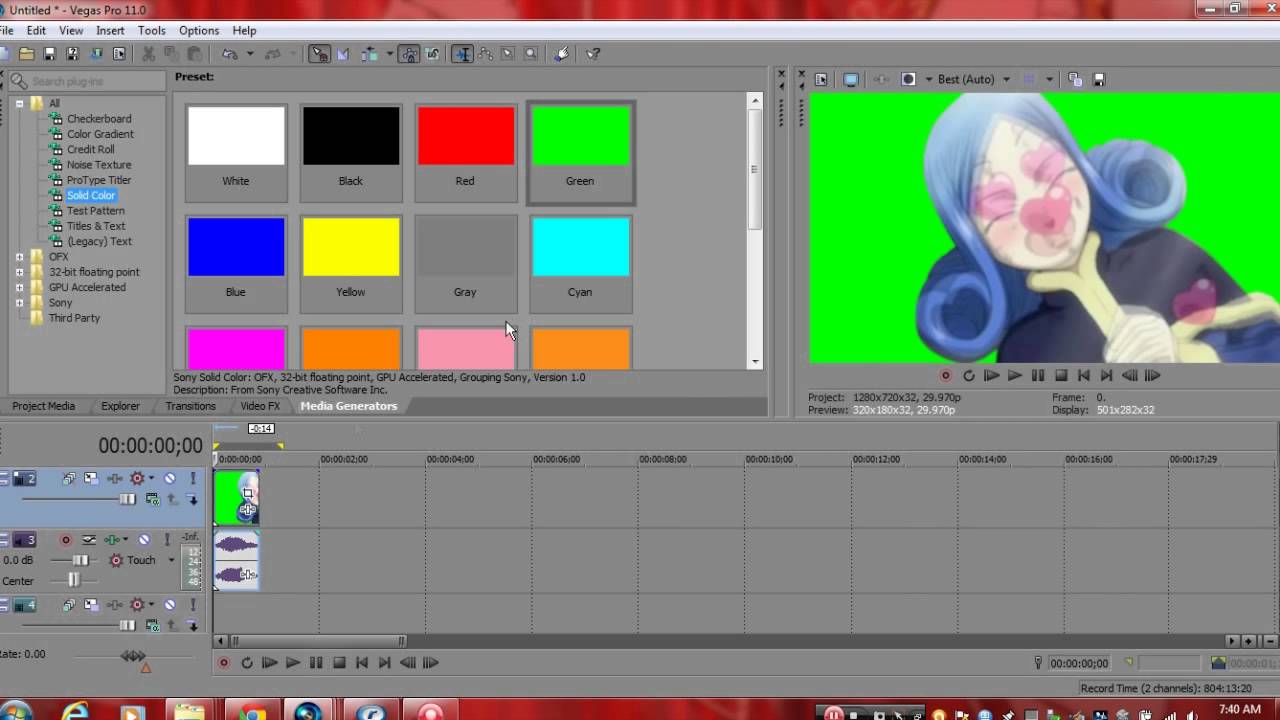Save the project using the floppy disk icon
The image size is (1280, 720).
(x=49, y=54)
